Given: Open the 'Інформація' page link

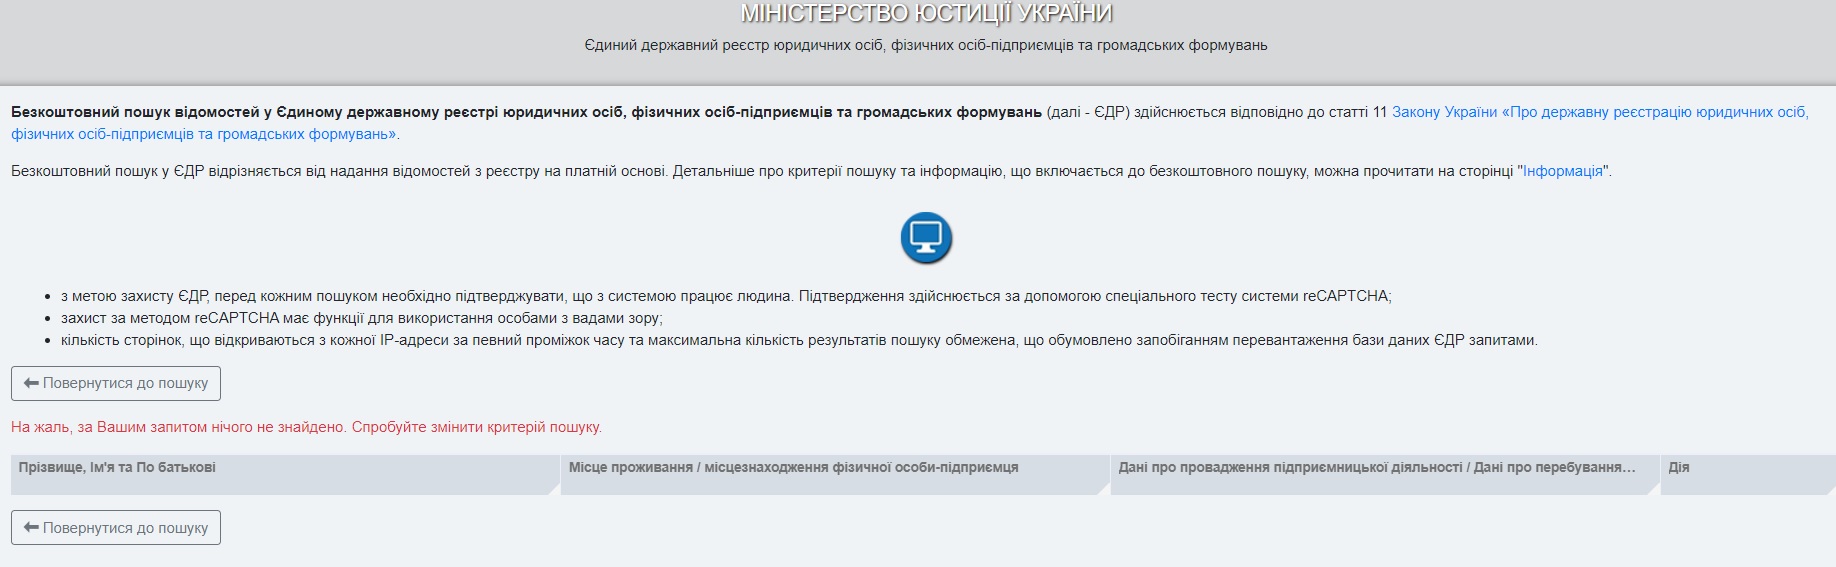Looking at the screenshot, I should tap(1563, 171).
